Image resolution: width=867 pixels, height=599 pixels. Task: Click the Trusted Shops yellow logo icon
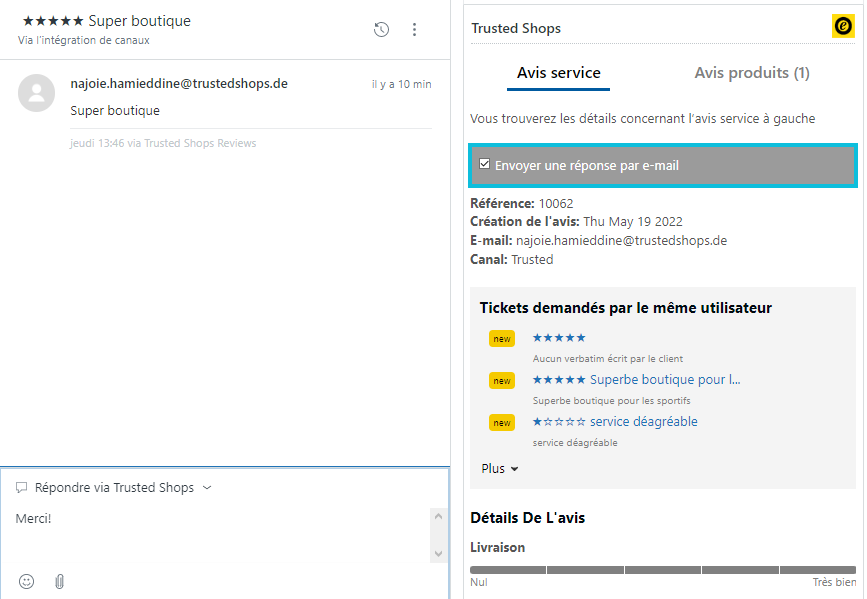843,26
